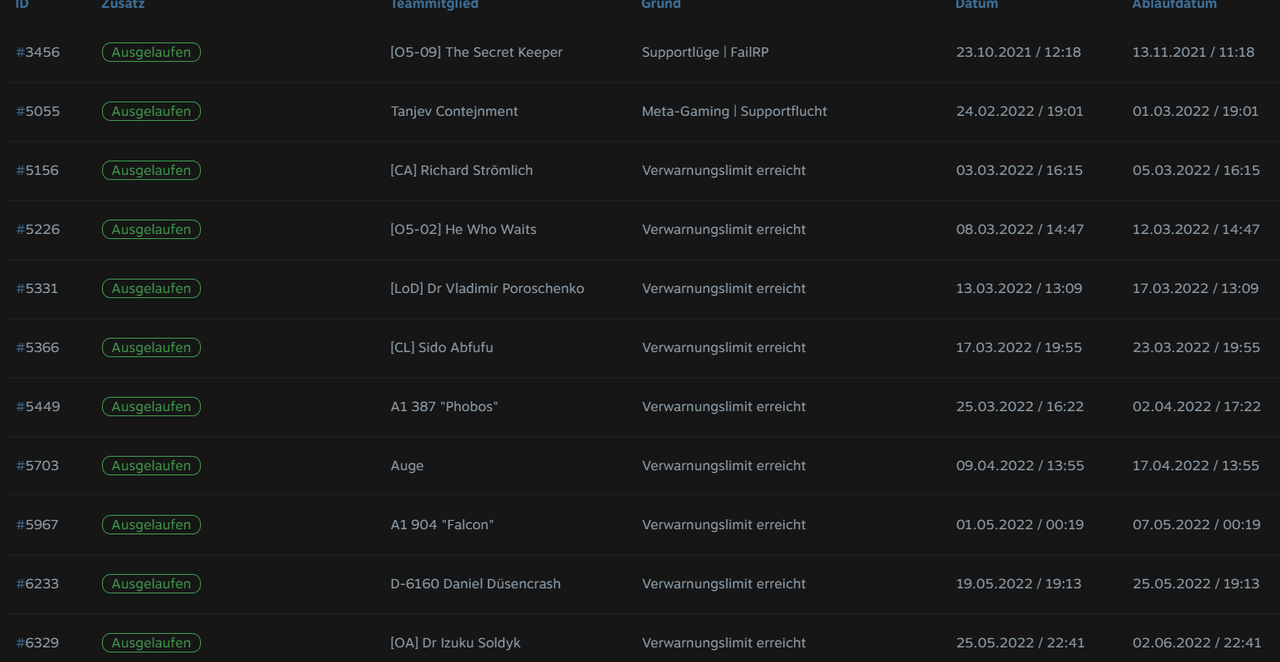
Task: Sort table by Grund column header
Action: (661, 4)
